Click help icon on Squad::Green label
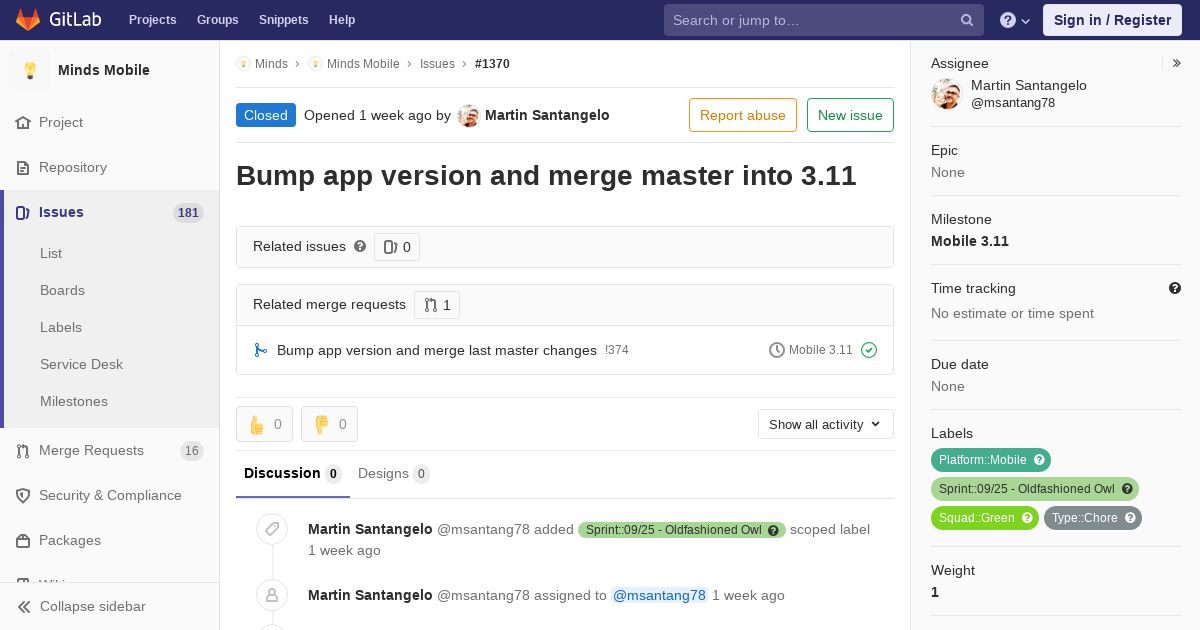Viewport: 1200px width, 630px height. [x=1027, y=518]
